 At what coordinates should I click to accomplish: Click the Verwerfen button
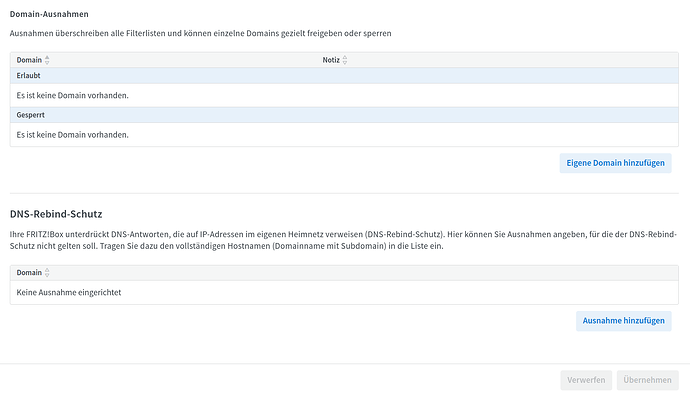tap(586, 380)
